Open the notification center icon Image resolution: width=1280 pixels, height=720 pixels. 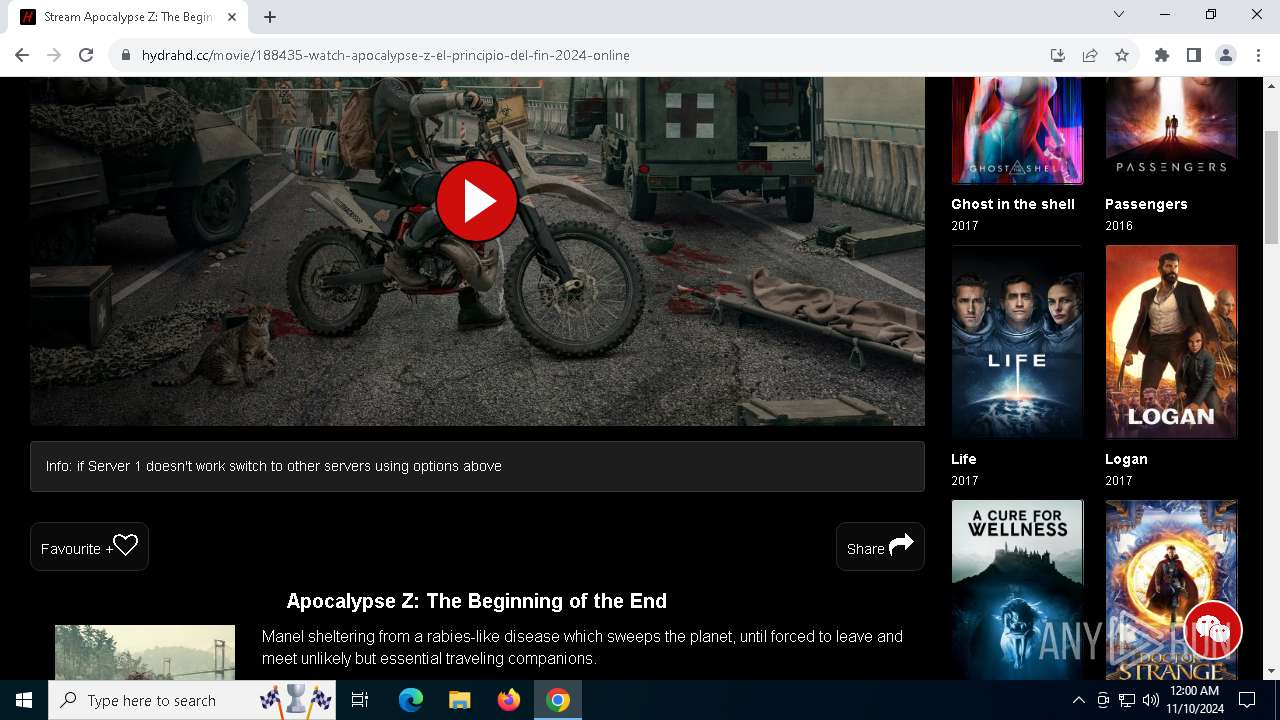click(1247, 700)
